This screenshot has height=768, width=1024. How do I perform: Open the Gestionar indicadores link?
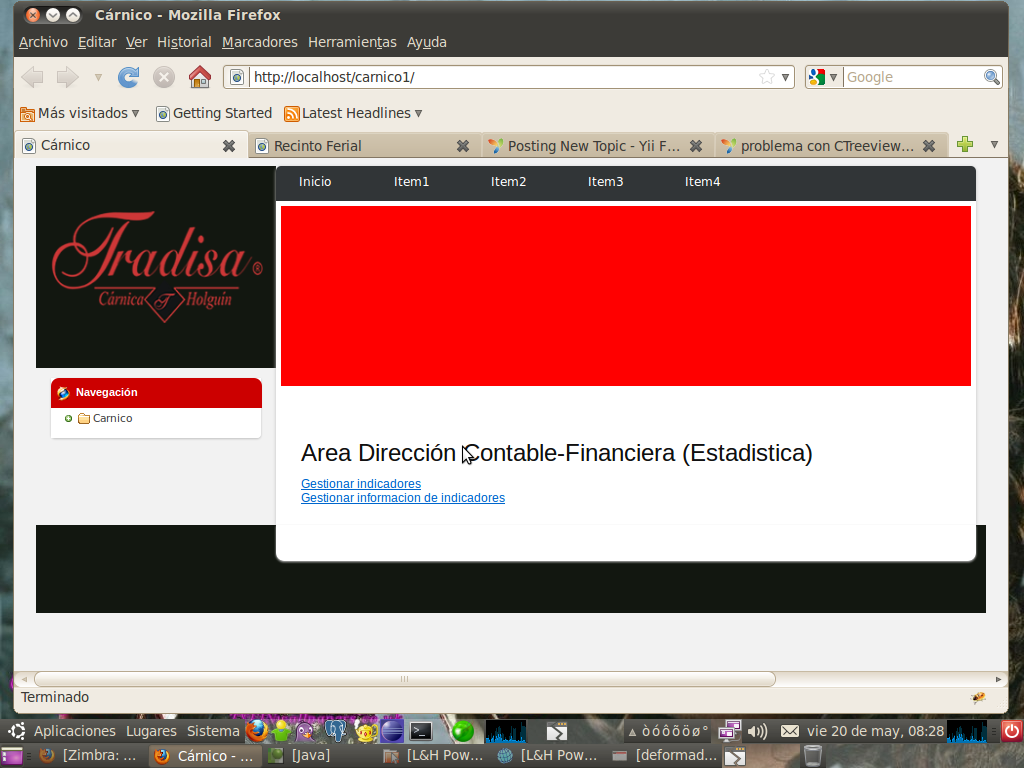click(x=360, y=484)
